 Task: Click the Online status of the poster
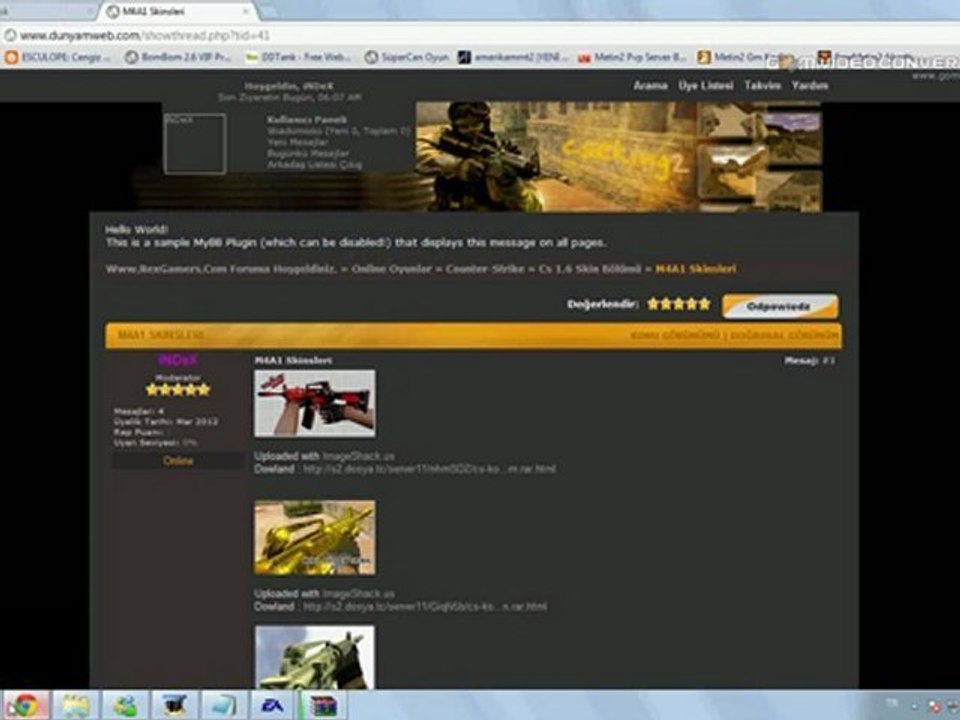(178, 461)
